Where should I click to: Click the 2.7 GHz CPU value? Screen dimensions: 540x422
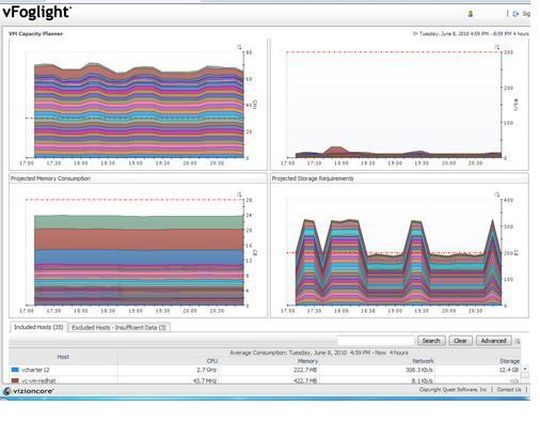point(207,370)
